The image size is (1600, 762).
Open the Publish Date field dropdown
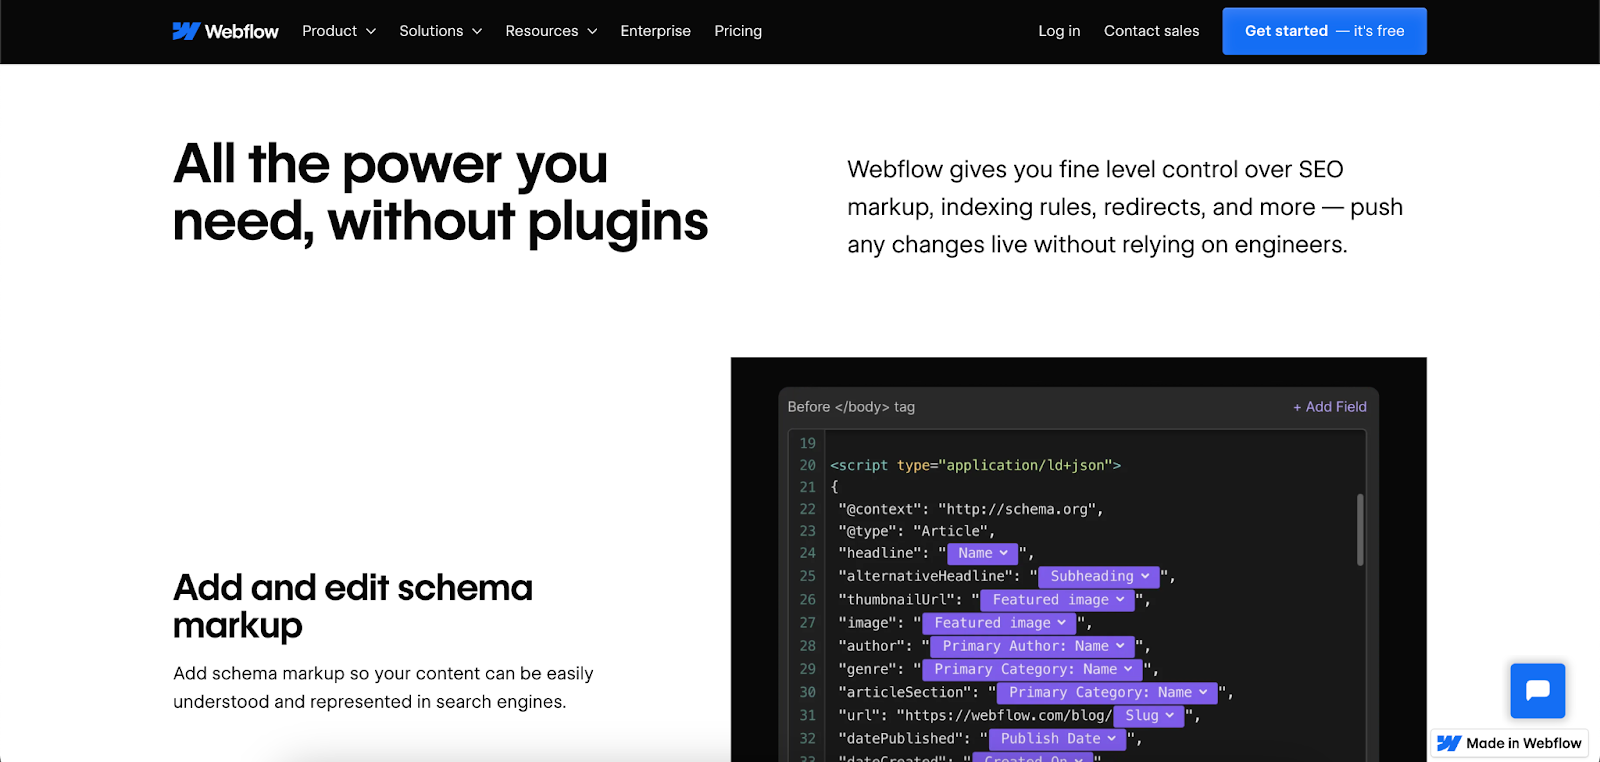click(x=1057, y=738)
